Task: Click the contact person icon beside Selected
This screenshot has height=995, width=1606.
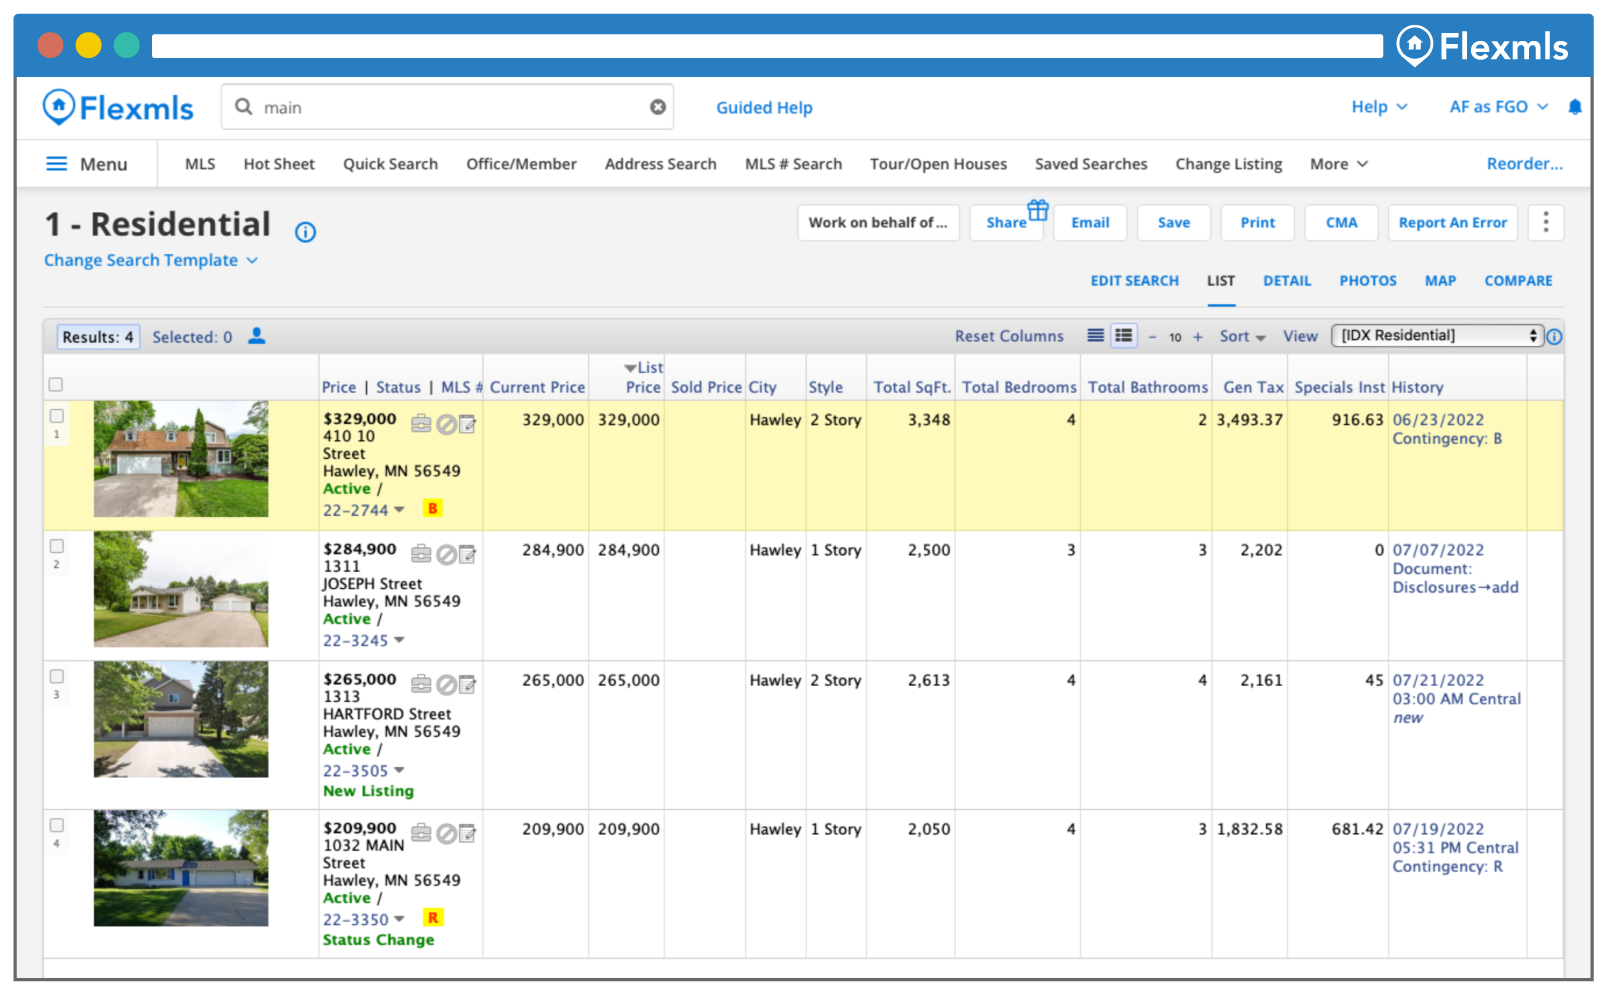Action: [257, 336]
